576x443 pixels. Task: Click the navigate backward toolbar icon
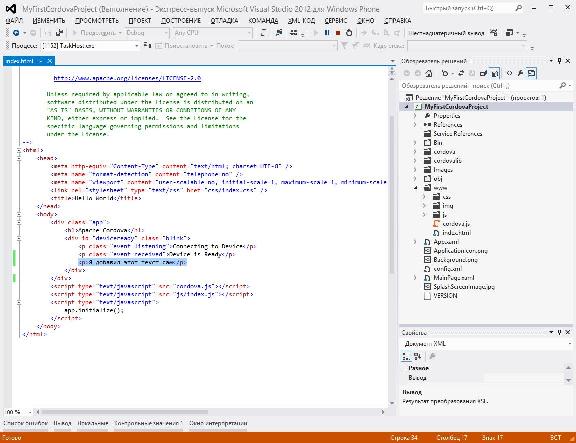pyautogui.click(x=16, y=33)
